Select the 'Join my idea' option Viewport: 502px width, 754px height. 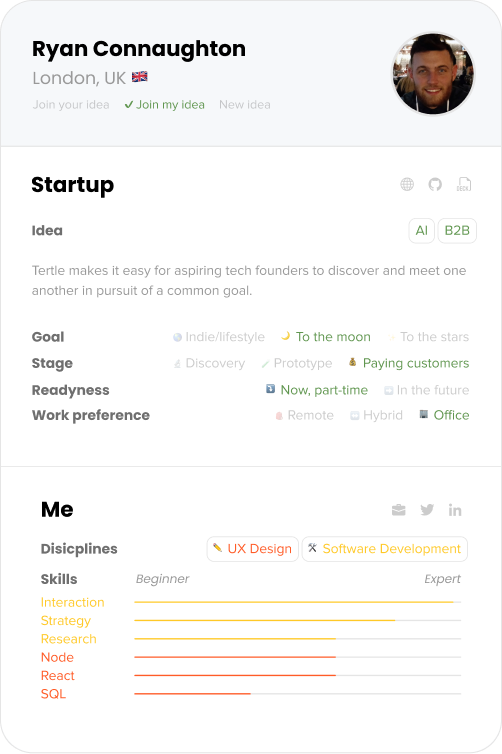pos(164,105)
